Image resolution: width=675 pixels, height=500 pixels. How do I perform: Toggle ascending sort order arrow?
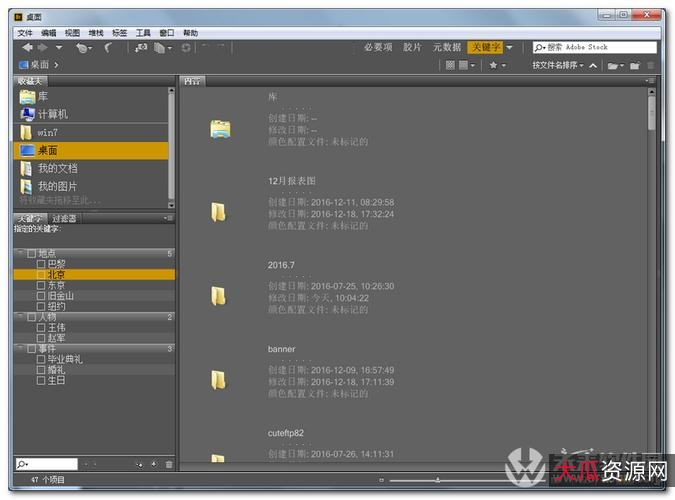pos(593,65)
